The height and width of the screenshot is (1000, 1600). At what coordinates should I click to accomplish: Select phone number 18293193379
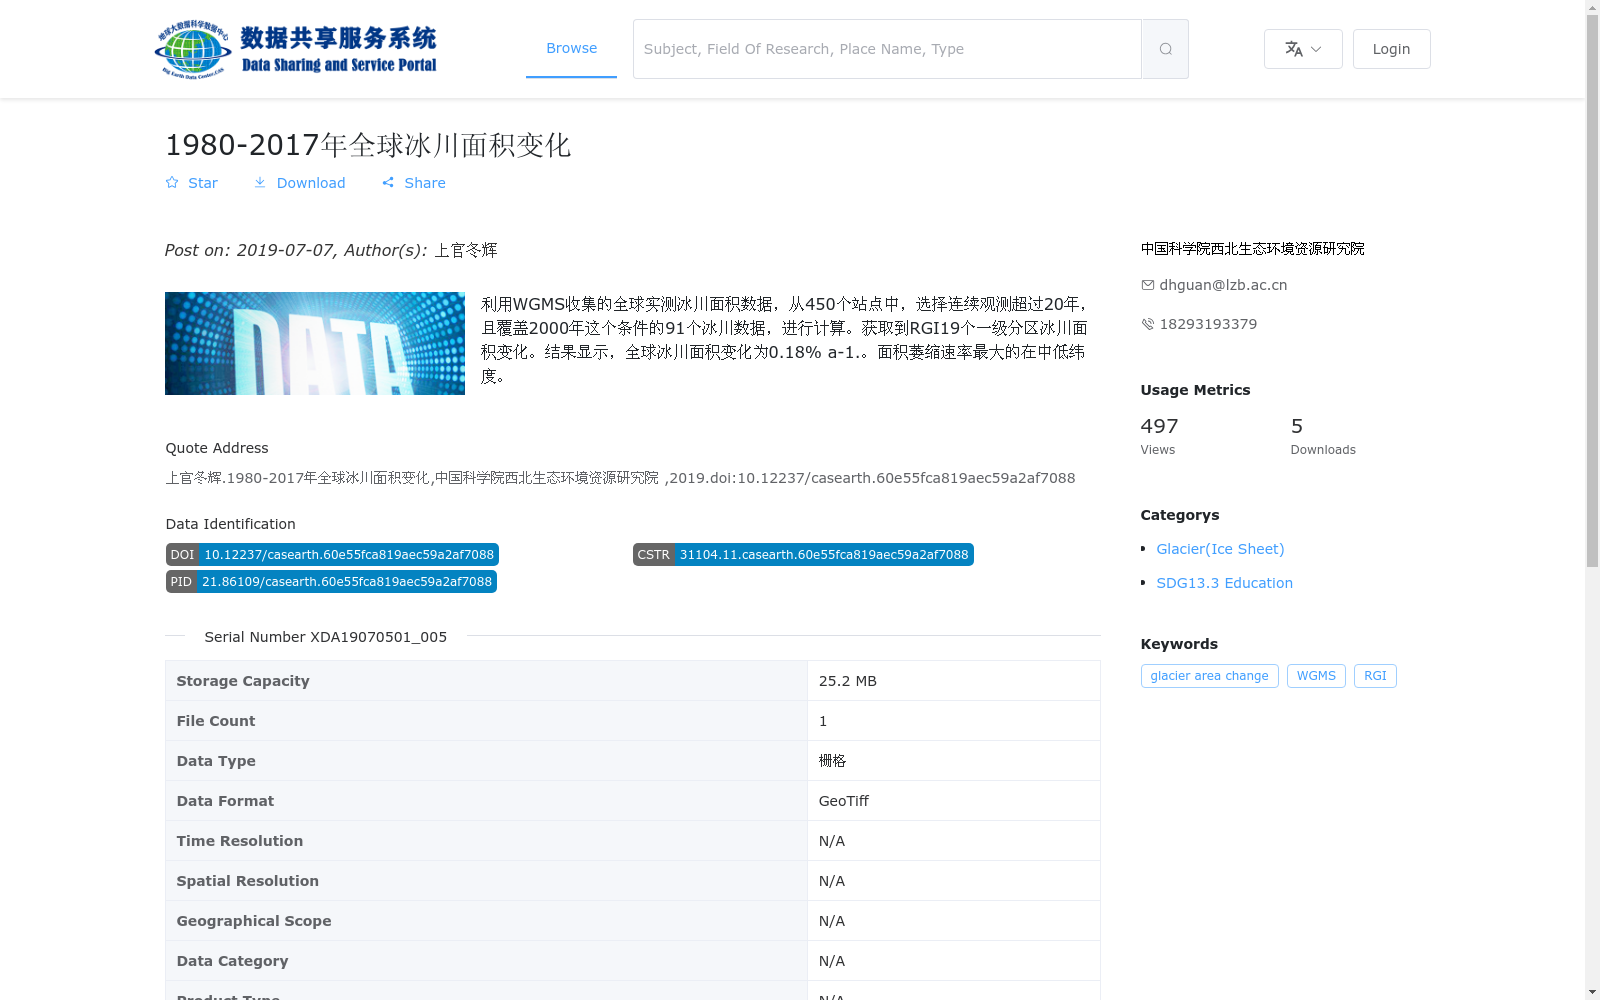pyautogui.click(x=1208, y=324)
